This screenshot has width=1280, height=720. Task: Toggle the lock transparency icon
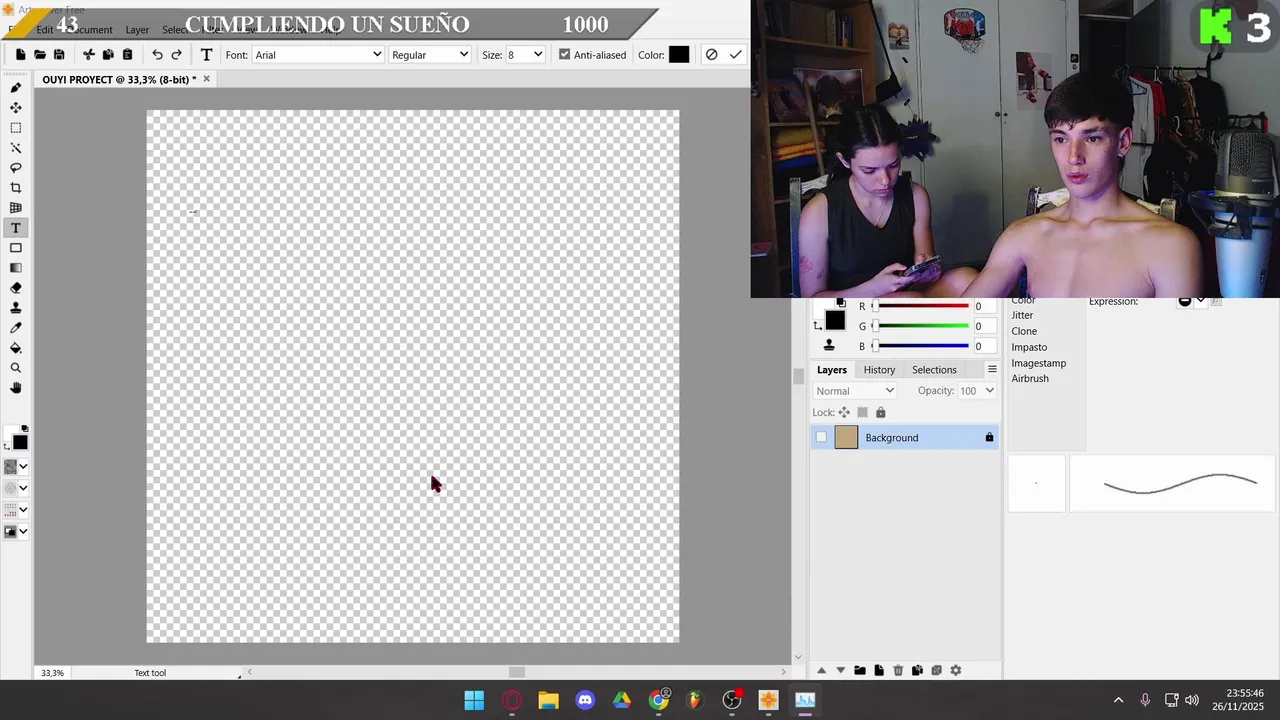[862, 412]
